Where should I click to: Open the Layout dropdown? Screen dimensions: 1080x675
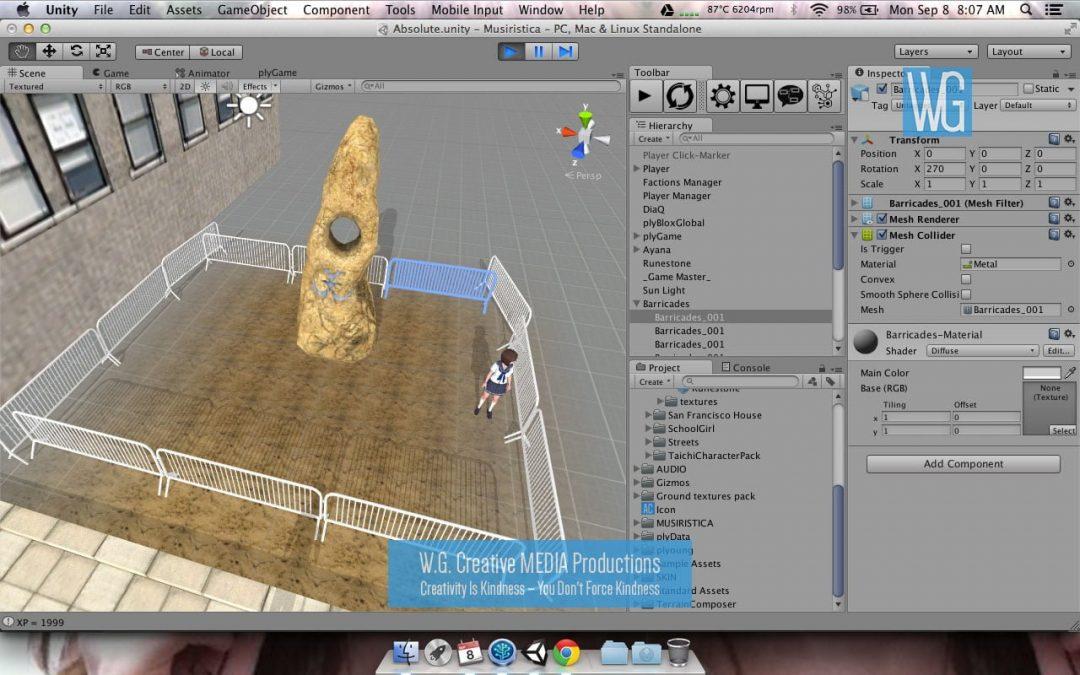click(x=1028, y=52)
